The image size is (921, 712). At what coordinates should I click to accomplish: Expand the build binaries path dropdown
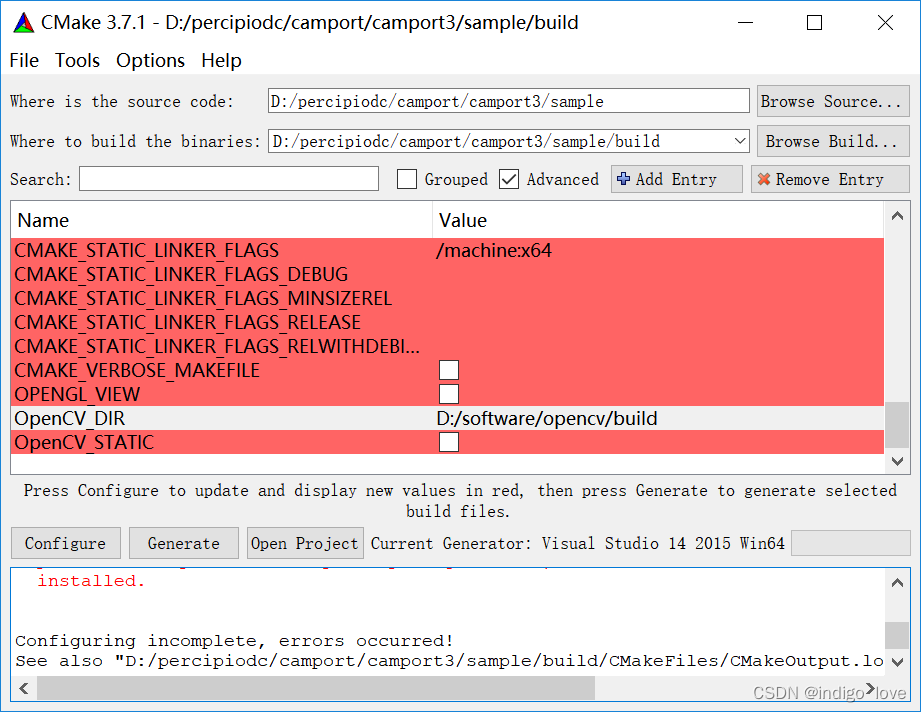(x=740, y=141)
